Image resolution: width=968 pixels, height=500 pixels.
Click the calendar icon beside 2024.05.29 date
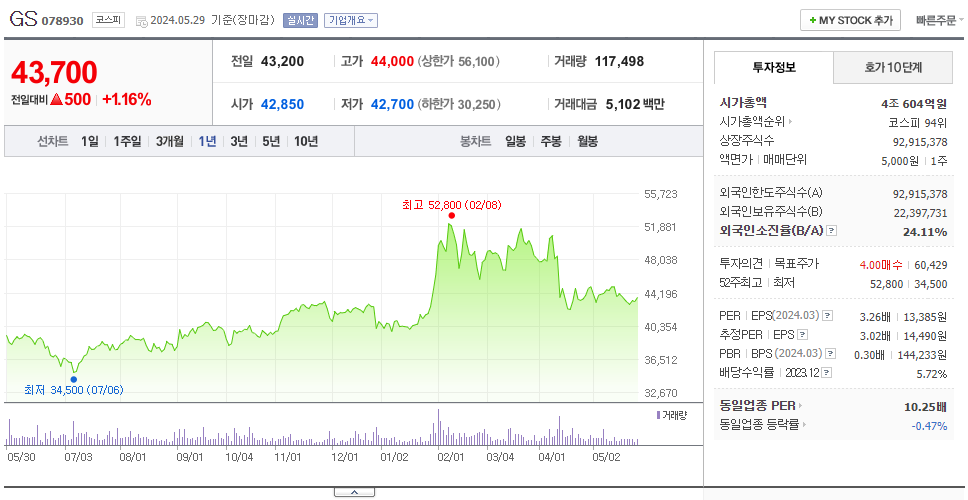[141, 21]
